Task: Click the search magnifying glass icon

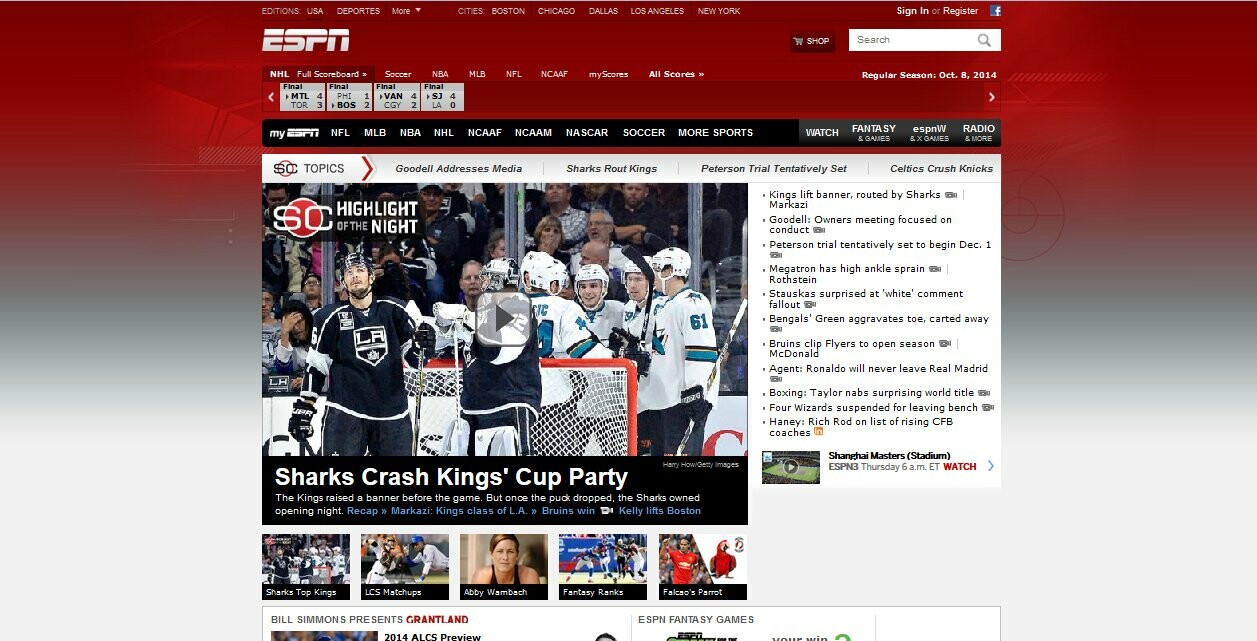Action: pos(984,40)
